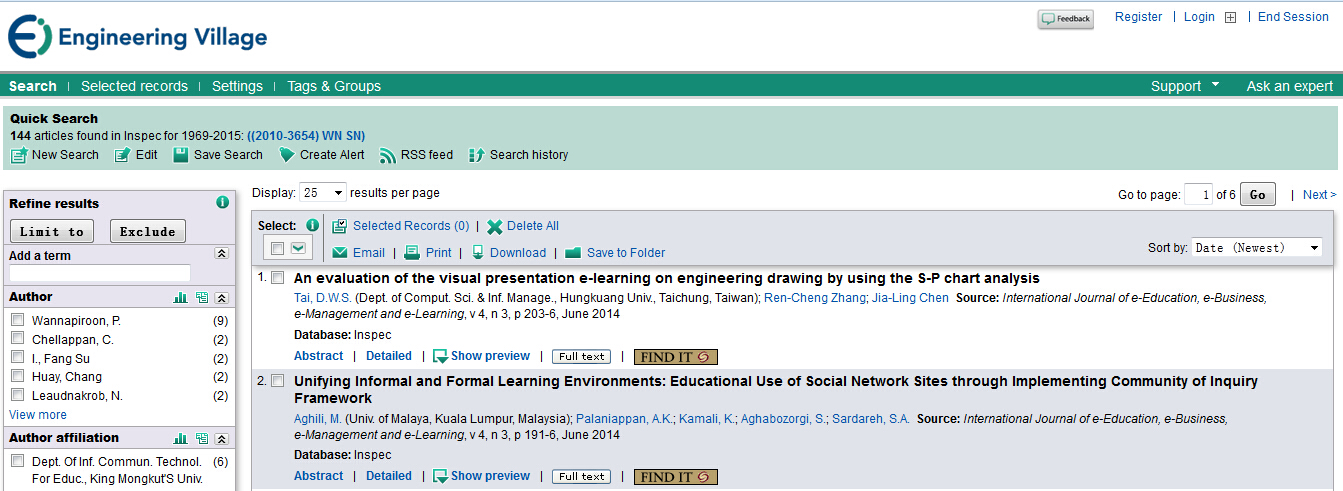
Task: Click the Author export data icon
Action: point(202,297)
